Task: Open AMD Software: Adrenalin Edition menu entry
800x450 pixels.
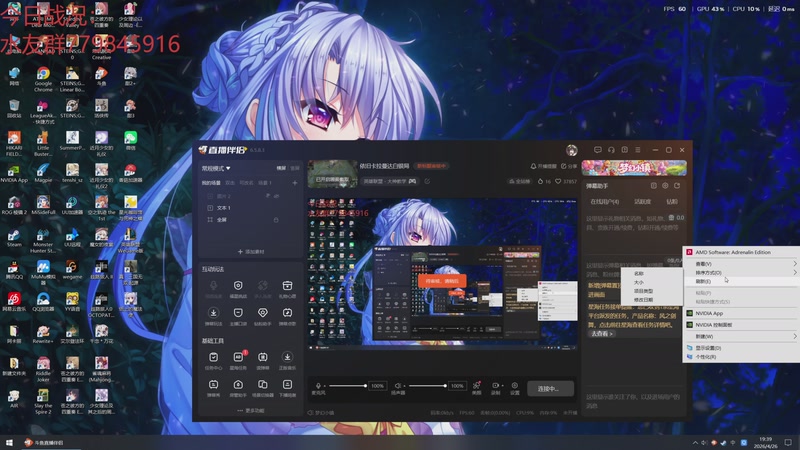Action: coord(741,252)
